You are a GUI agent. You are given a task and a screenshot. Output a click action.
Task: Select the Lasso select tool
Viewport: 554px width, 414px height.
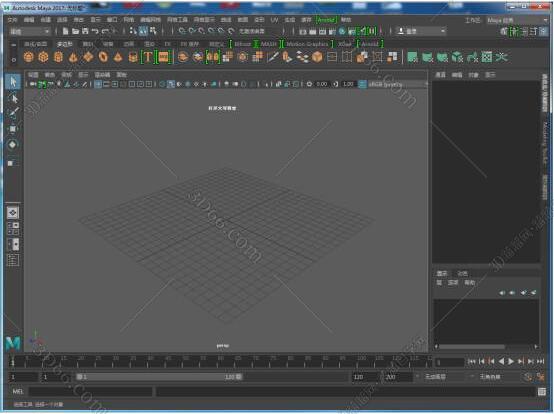click(13, 98)
